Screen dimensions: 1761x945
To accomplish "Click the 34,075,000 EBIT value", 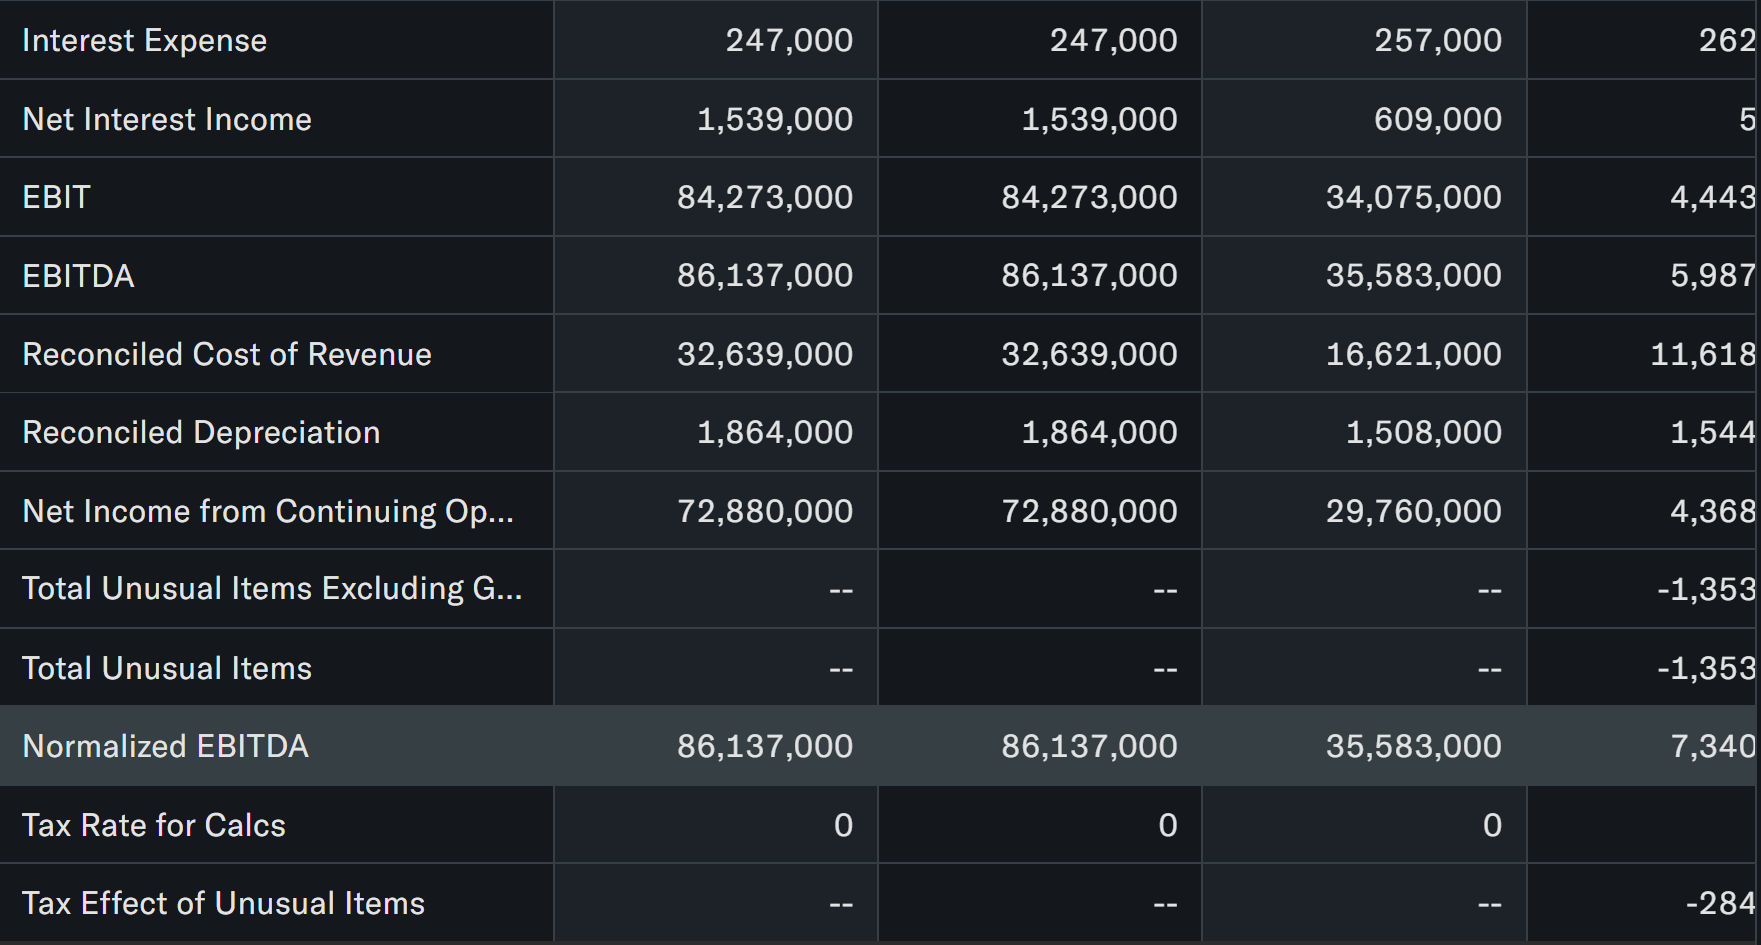I will click(1413, 198).
